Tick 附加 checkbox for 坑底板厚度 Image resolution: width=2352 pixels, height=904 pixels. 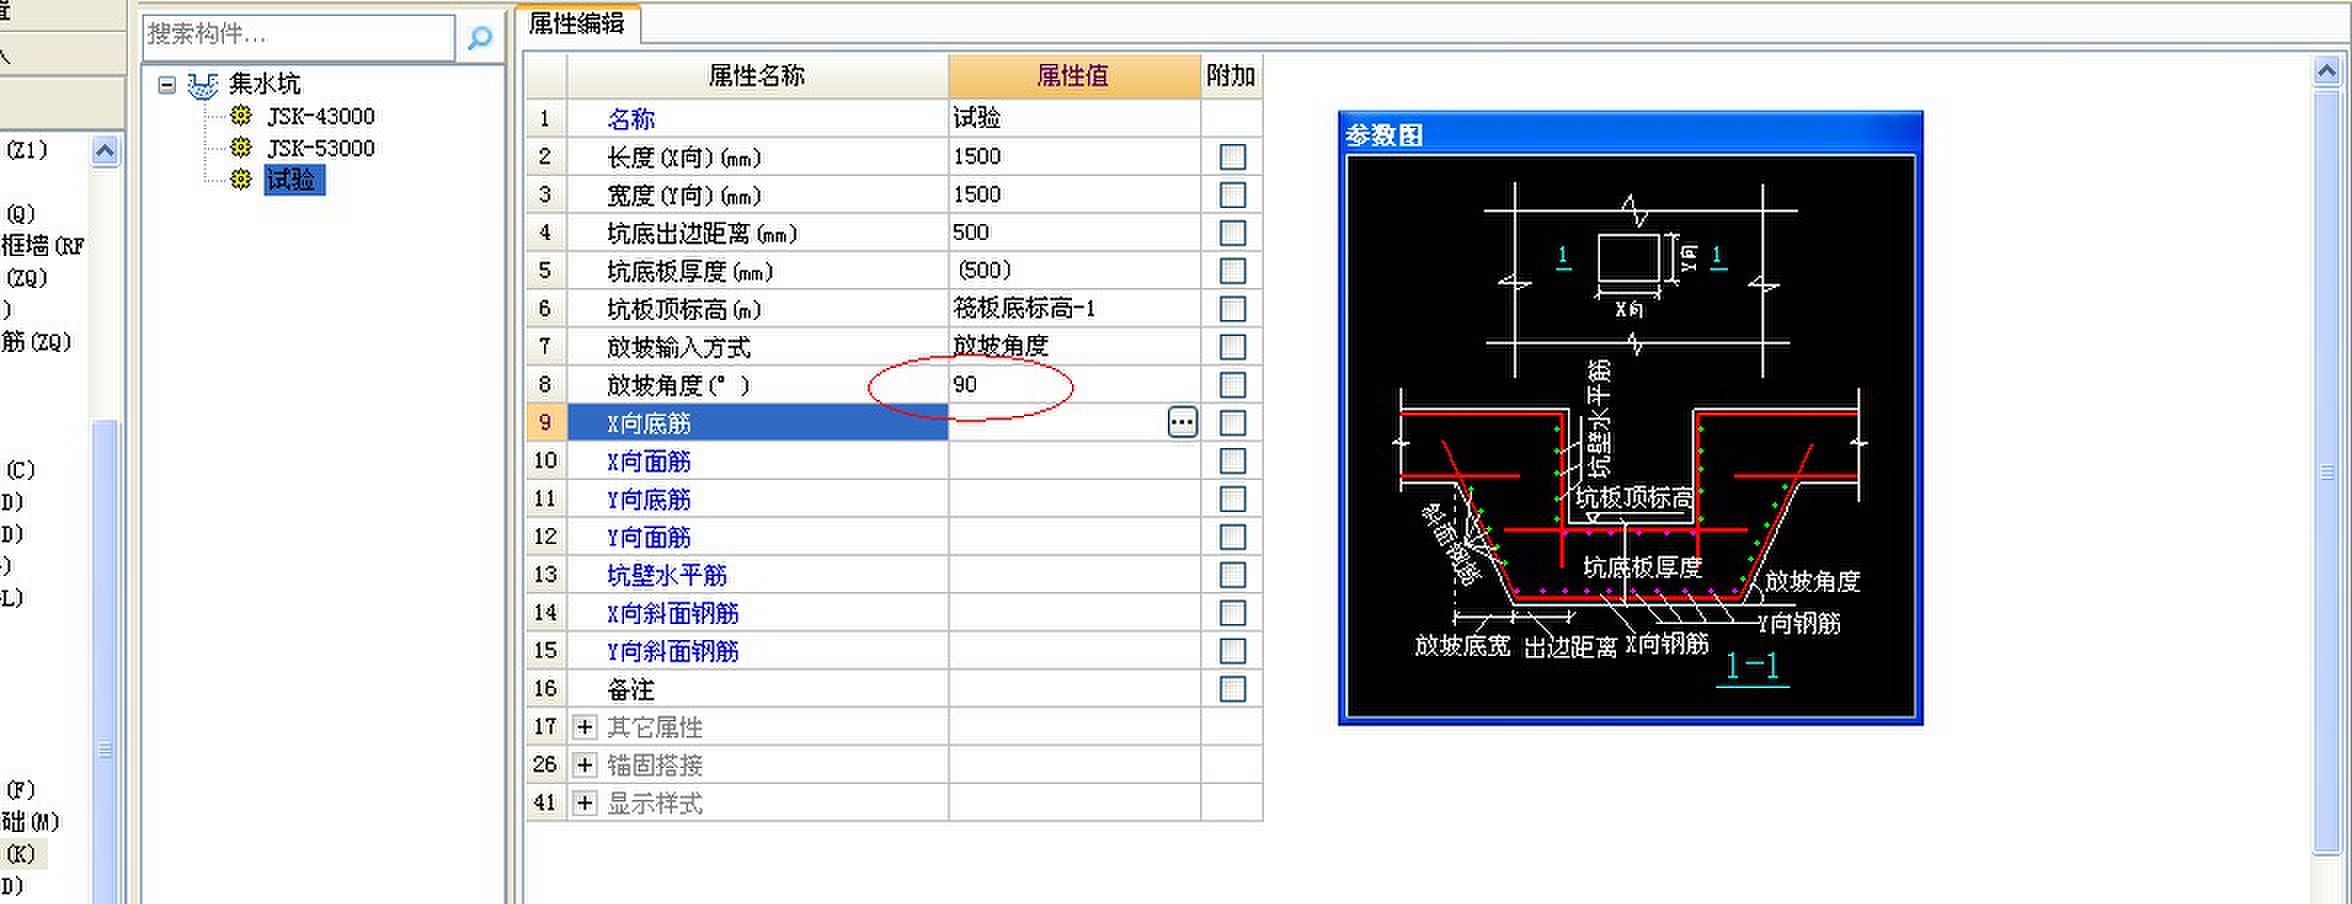coord(1232,271)
